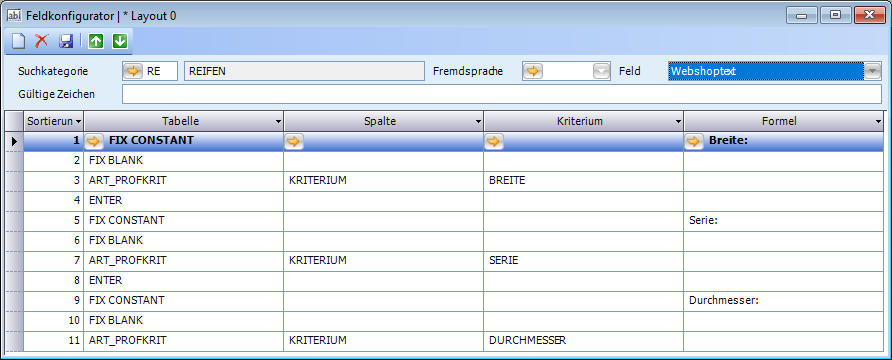Open Fremdsprache lookup arrow button

(533, 71)
